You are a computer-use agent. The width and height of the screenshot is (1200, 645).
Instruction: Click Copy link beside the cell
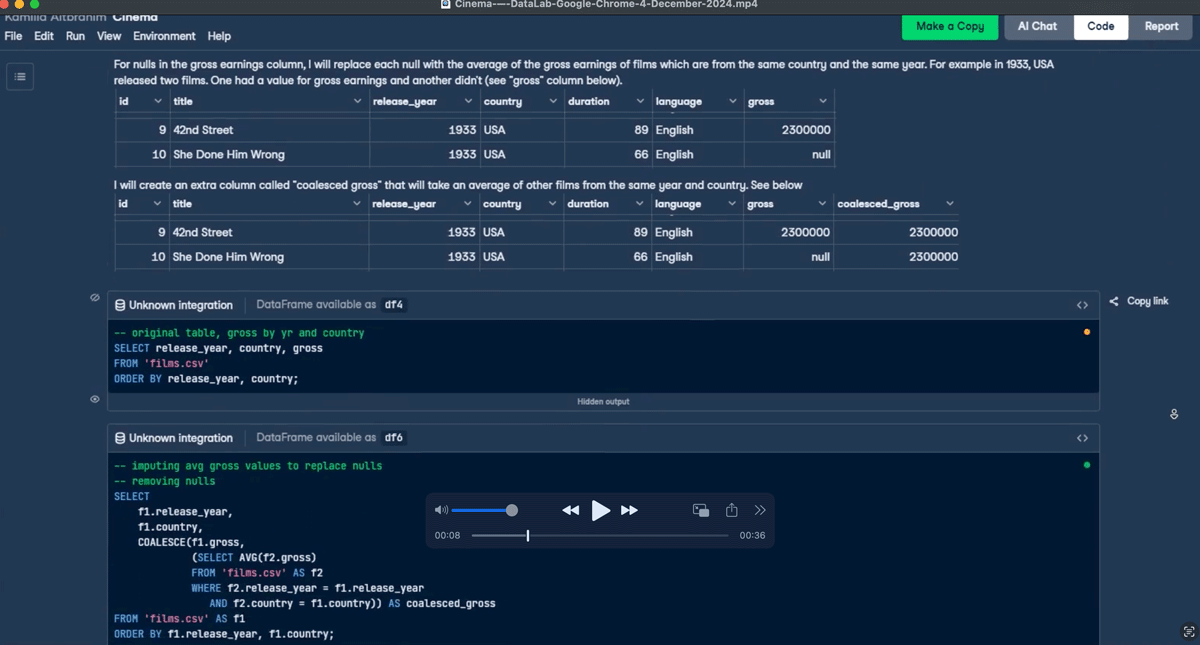(x=1139, y=301)
